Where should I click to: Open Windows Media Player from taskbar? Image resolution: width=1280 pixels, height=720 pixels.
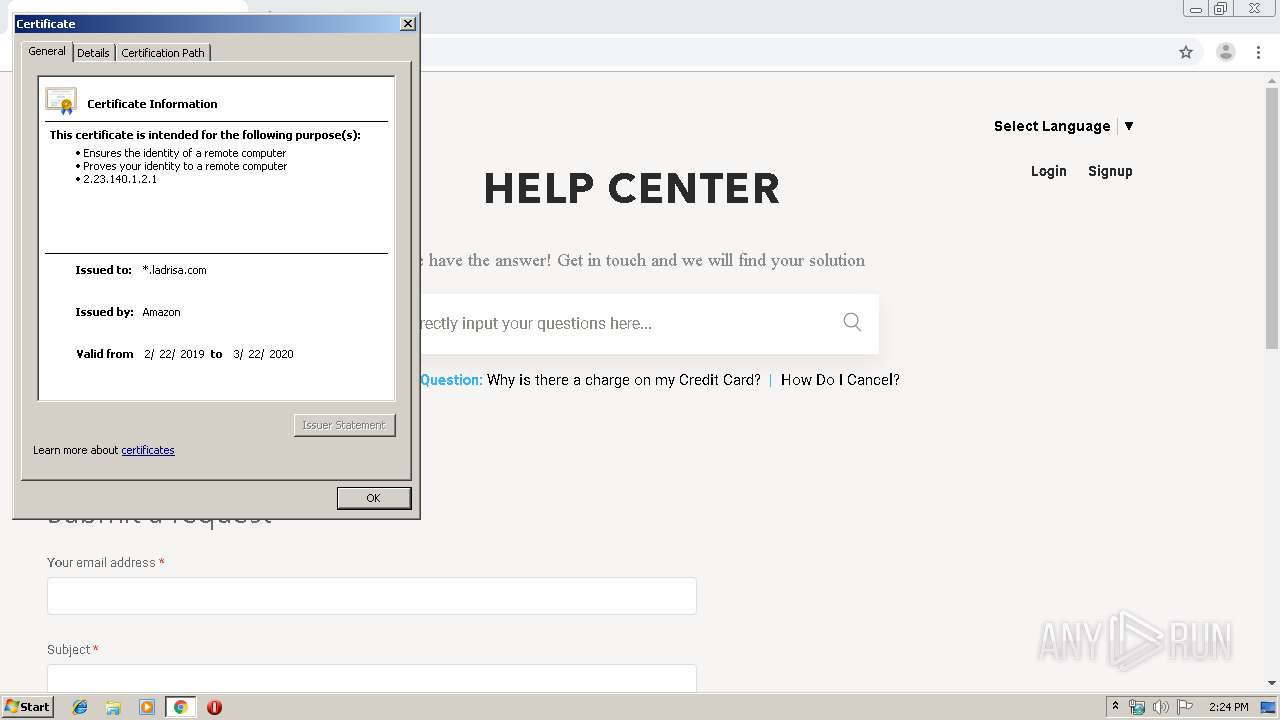click(x=147, y=707)
